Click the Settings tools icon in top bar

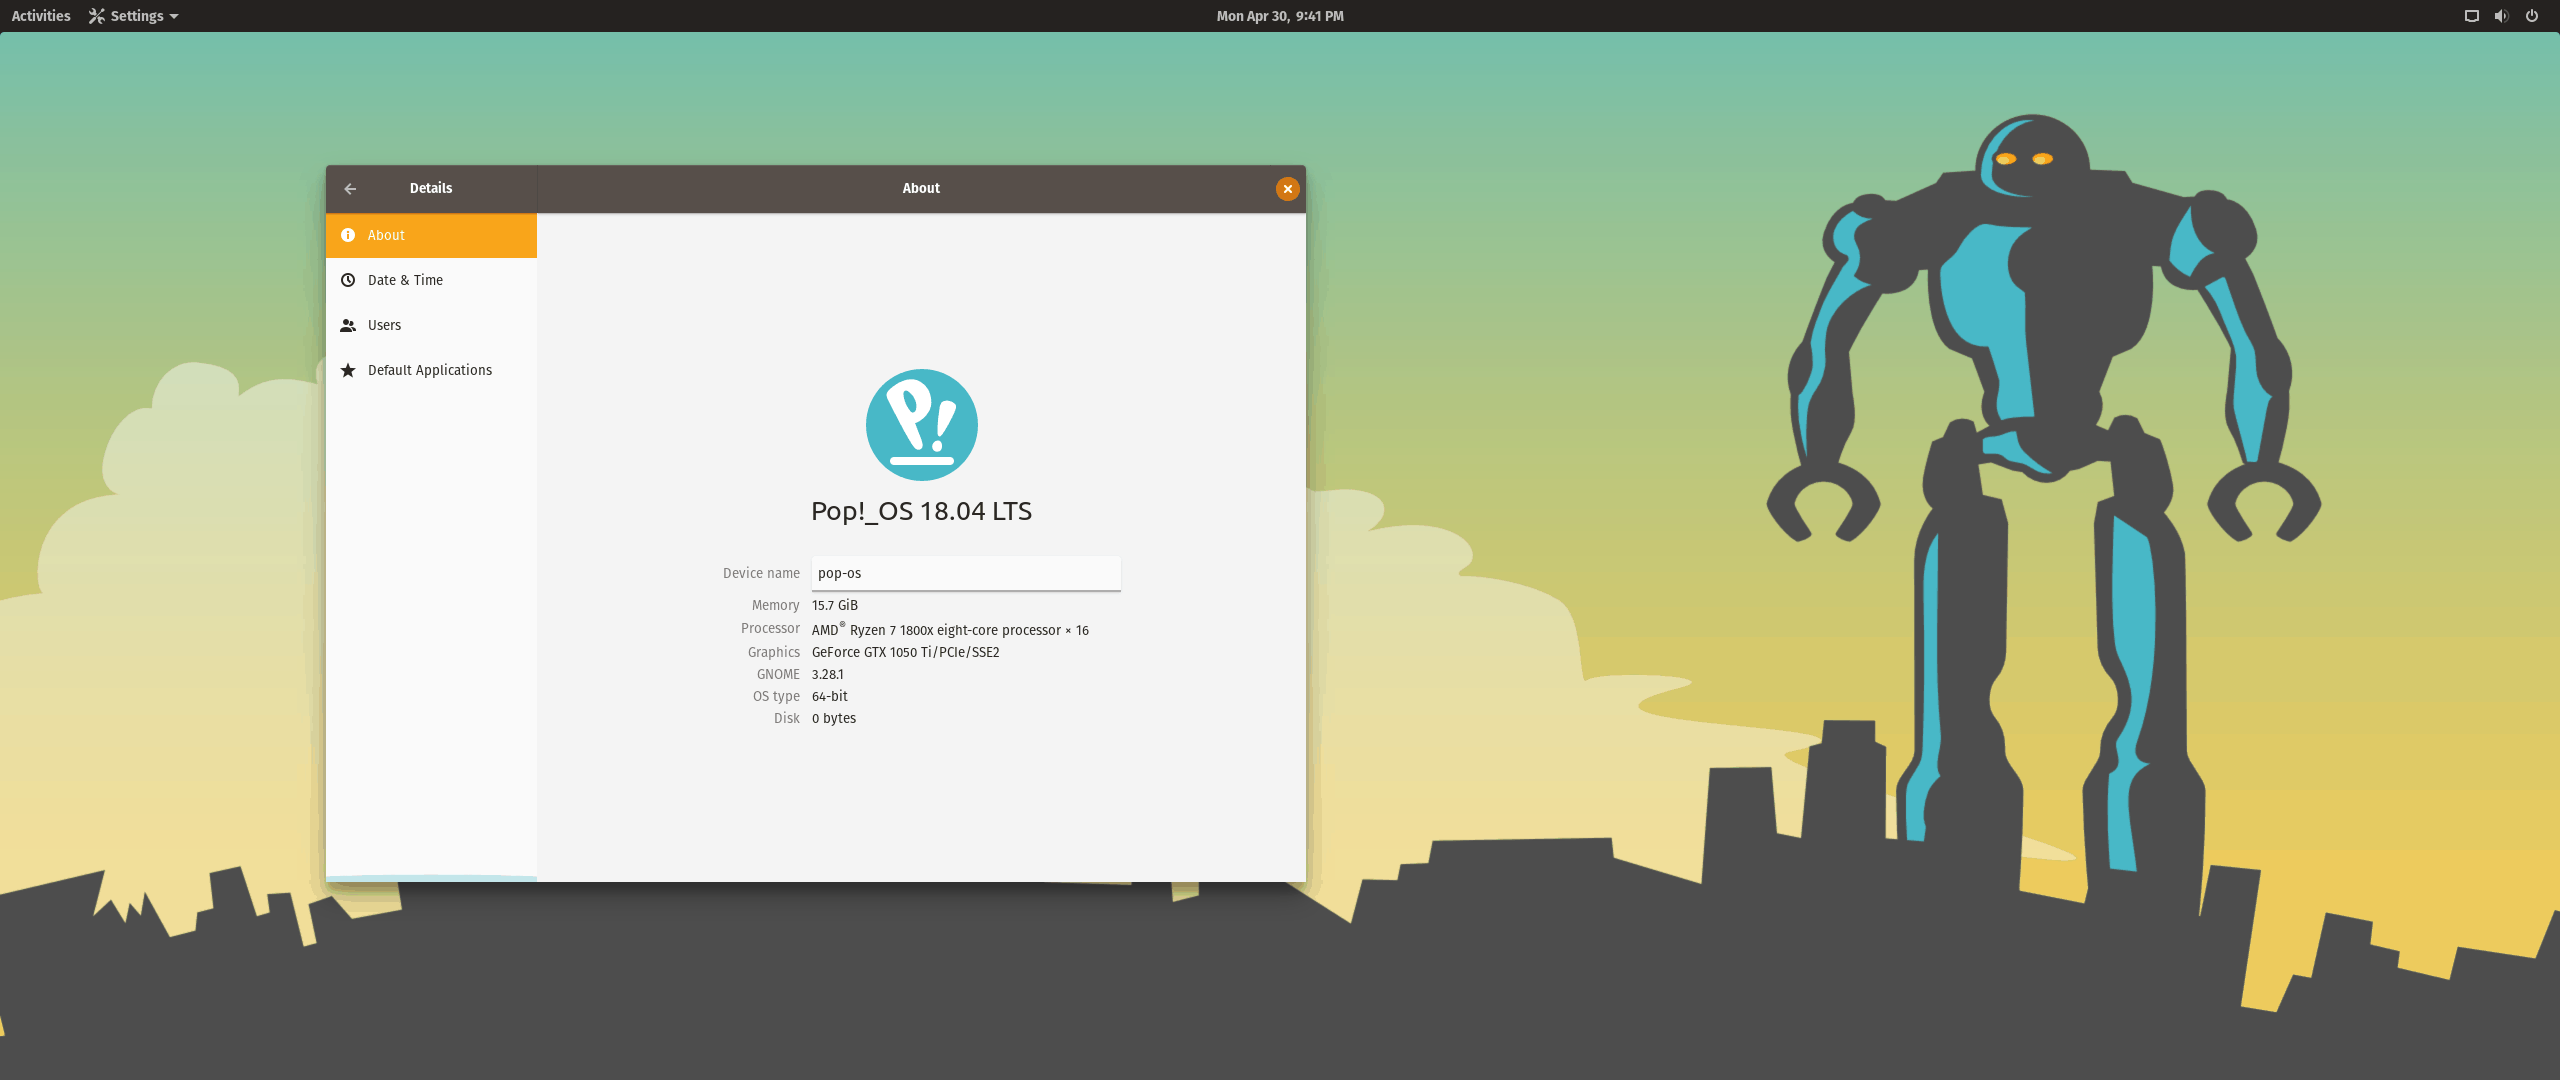point(97,16)
